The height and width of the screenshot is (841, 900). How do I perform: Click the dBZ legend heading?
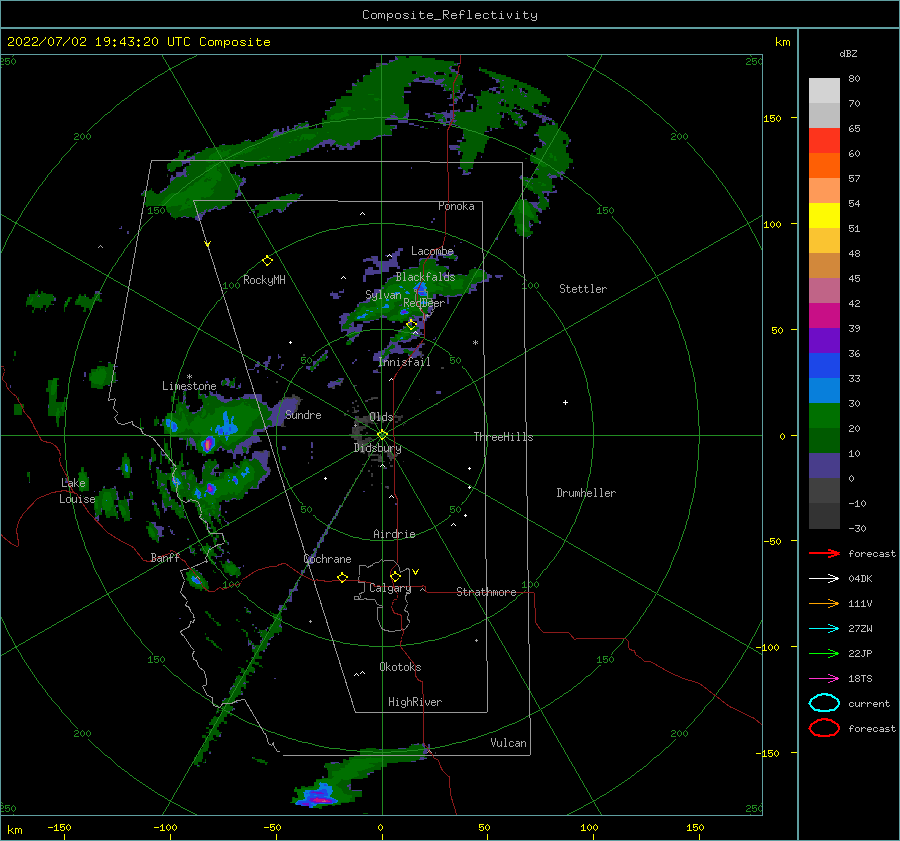click(848, 53)
